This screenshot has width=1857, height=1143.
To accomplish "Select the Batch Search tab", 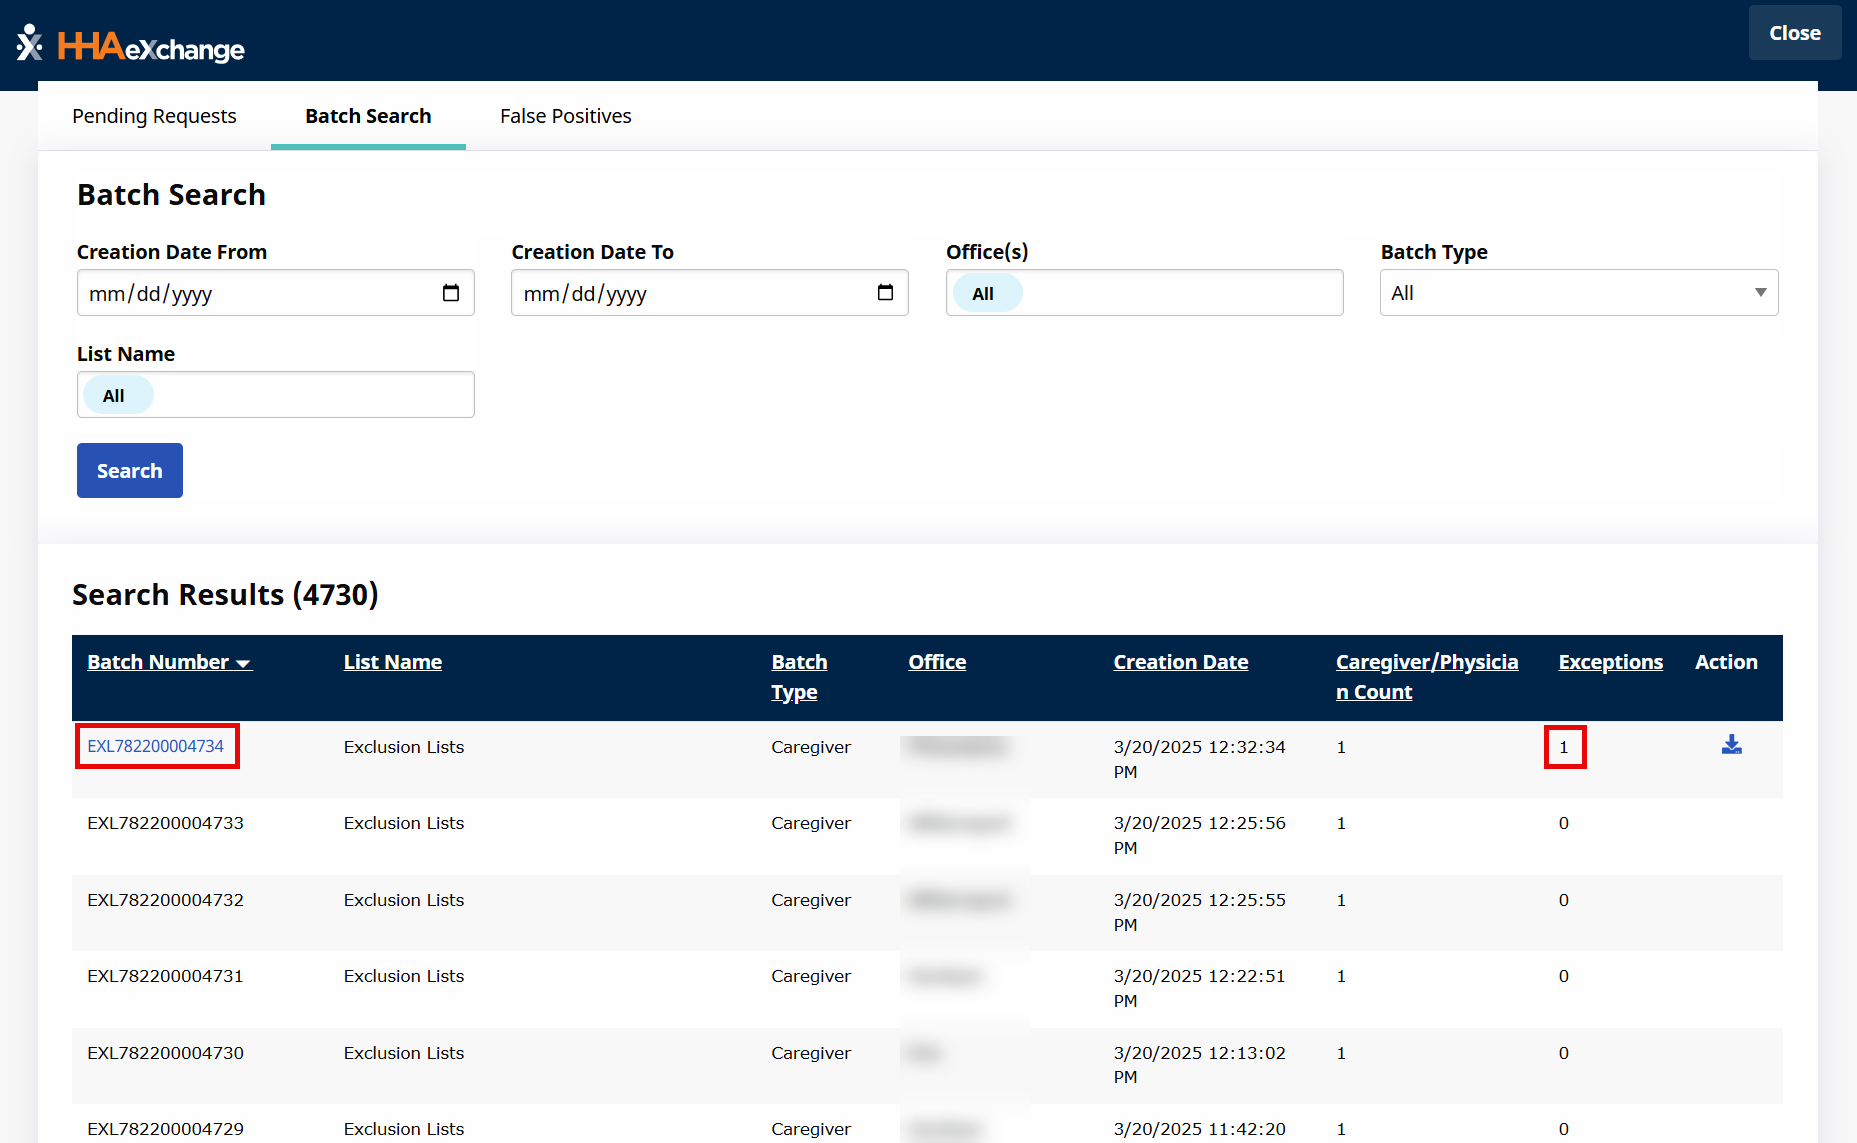I will (368, 116).
